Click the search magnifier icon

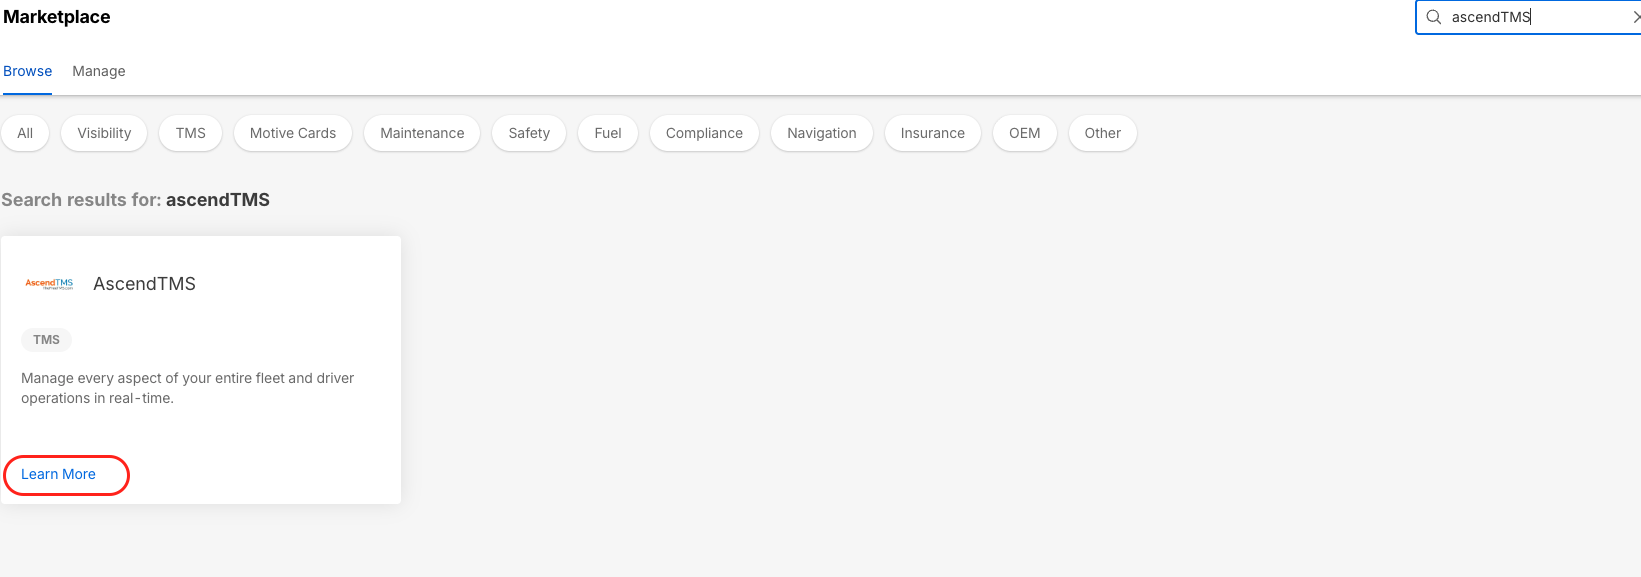pos(1433,17)
